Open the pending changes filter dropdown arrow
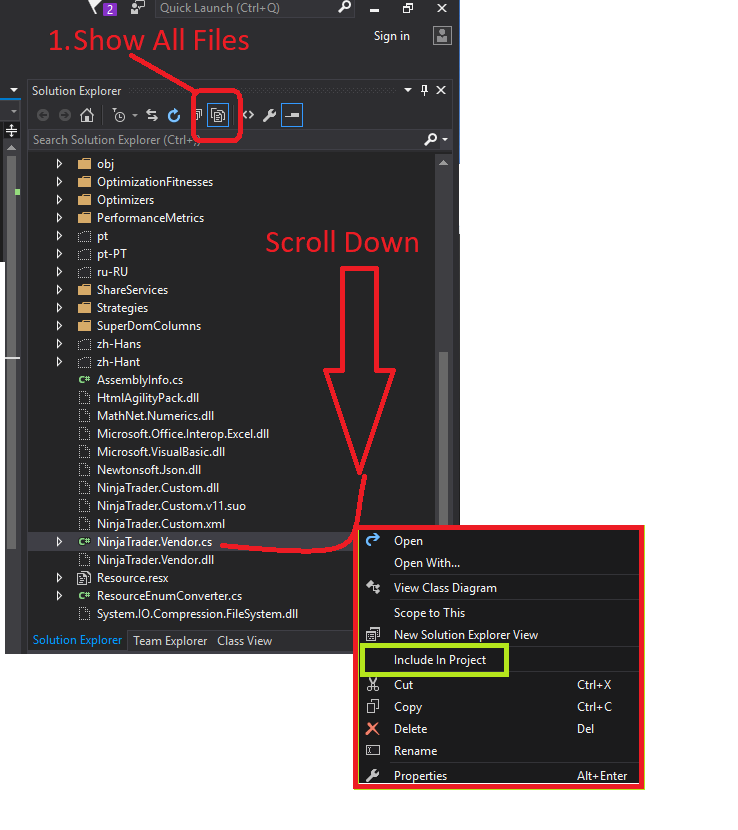 tap(135, 115)
